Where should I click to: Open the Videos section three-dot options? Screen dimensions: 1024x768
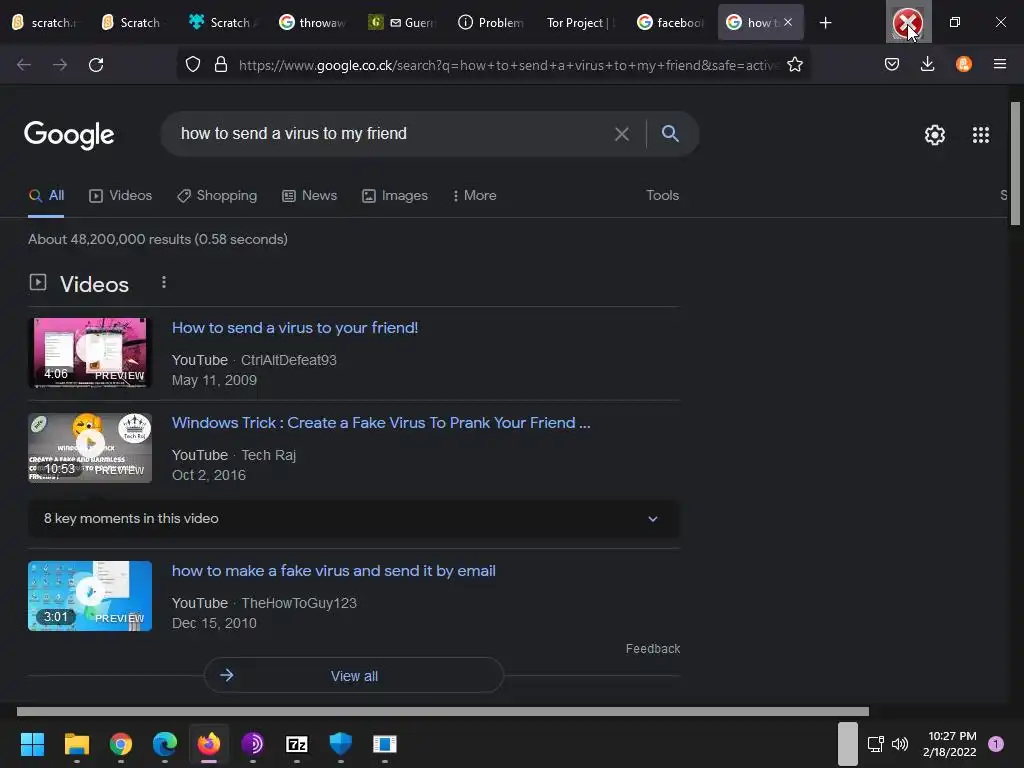[x=164, y=282]
